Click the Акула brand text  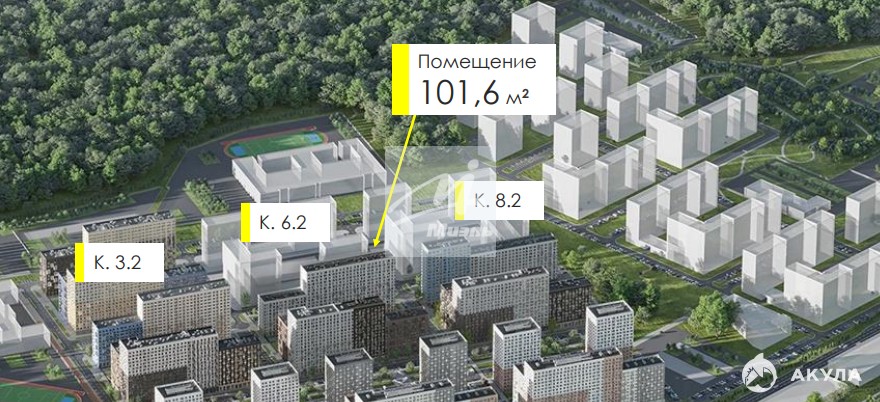coord(826,375)
